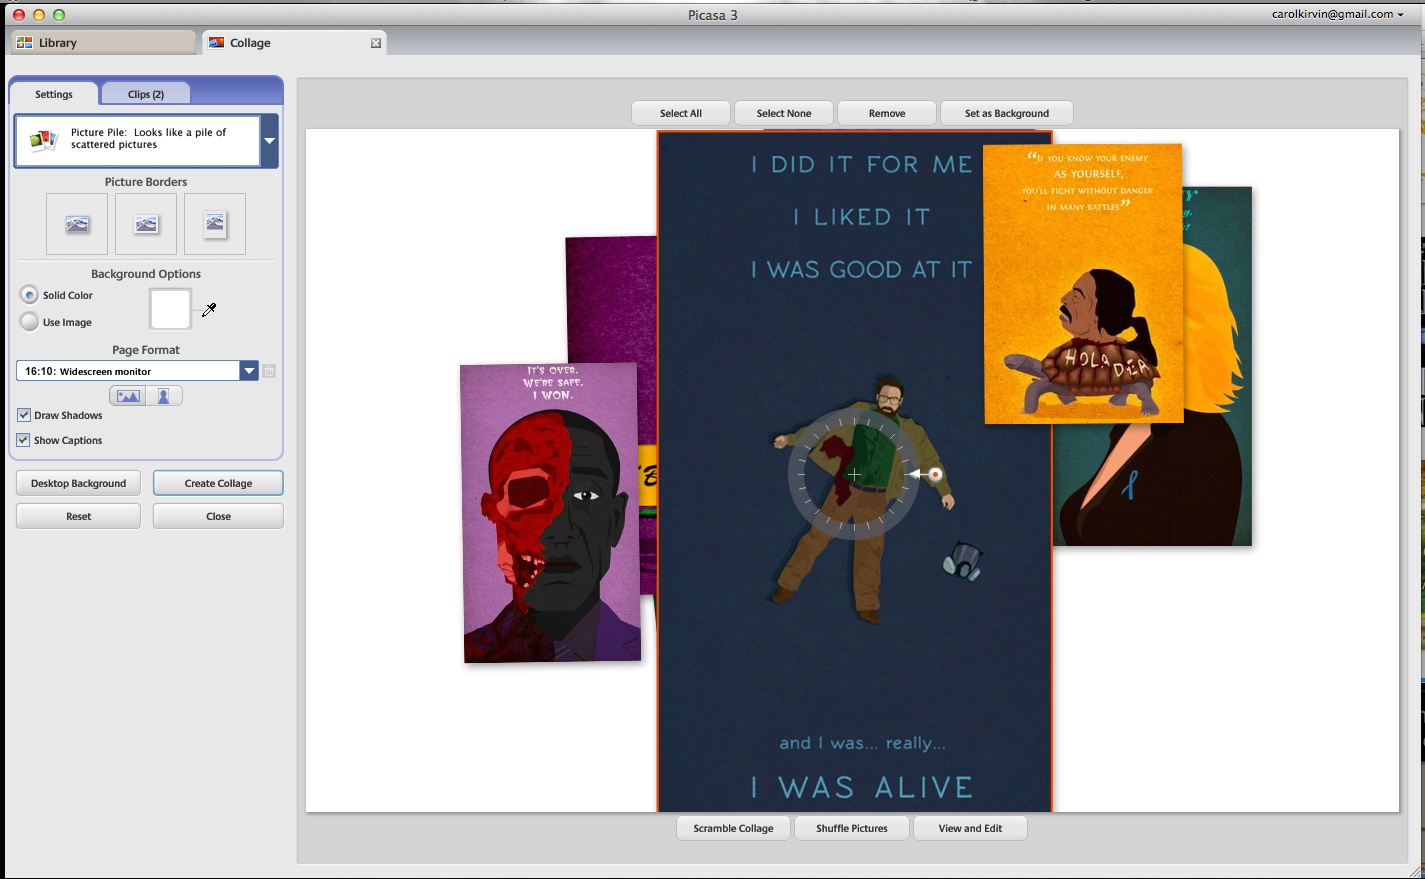This screenshot has width=1425, height=879.
Task: Toggle the Show Captions checkbox
Action: click(24, 440)
